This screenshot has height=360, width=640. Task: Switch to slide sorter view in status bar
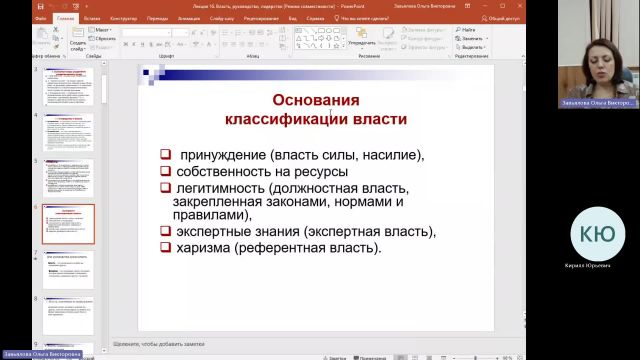coord(415,358)
